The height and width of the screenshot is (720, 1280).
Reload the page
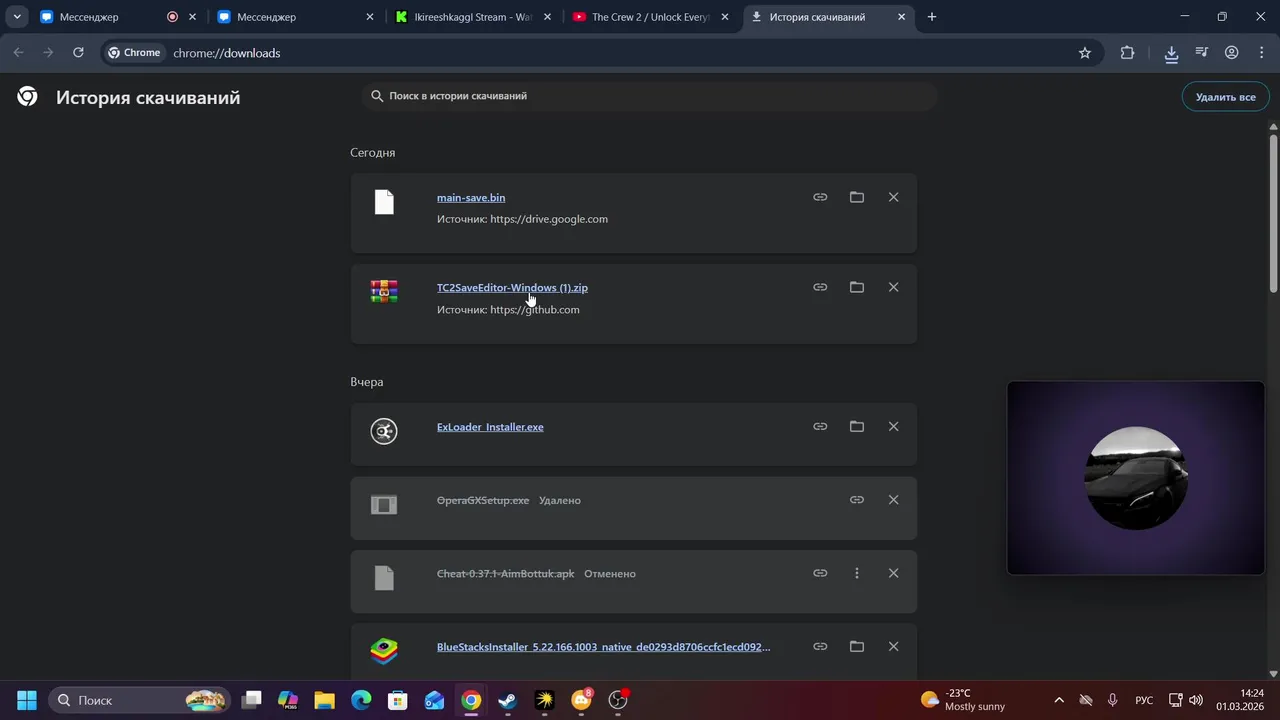click(x=78, y=53)
